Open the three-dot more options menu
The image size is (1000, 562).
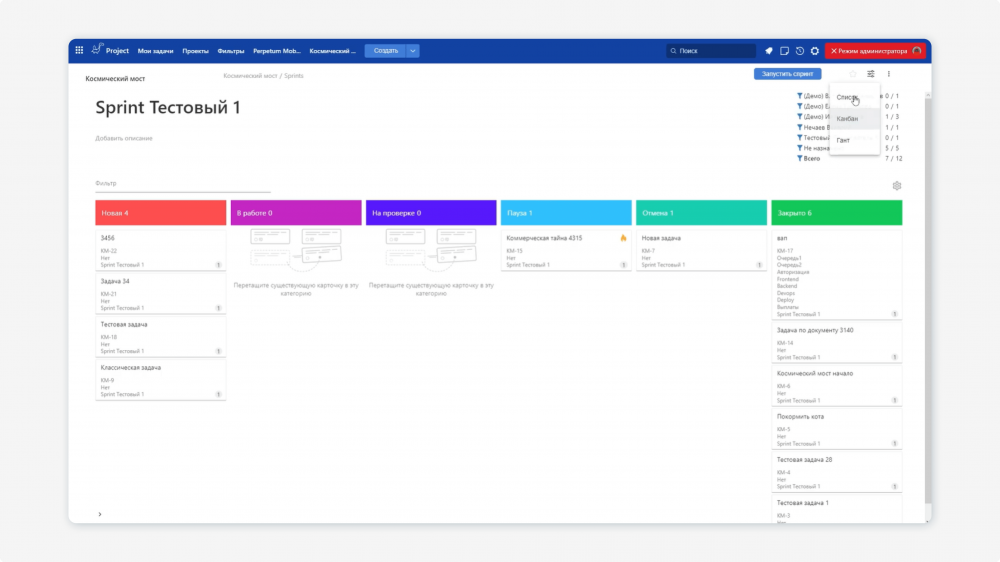[x=888, y=74]
